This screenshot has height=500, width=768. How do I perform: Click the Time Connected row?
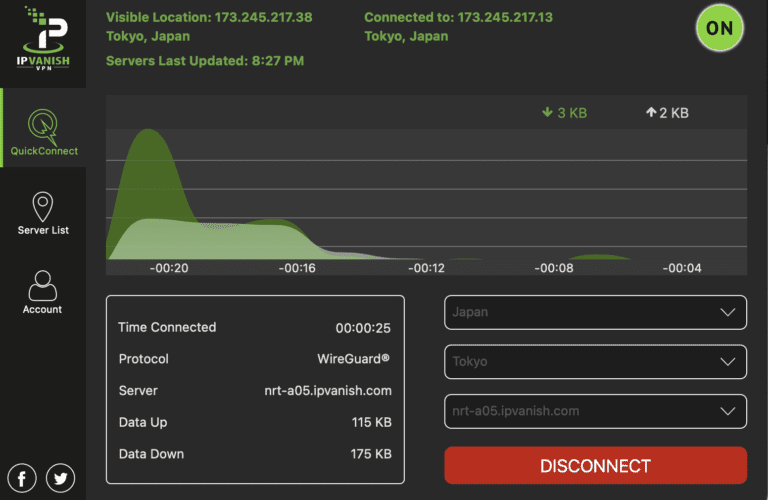coord(255,327)
